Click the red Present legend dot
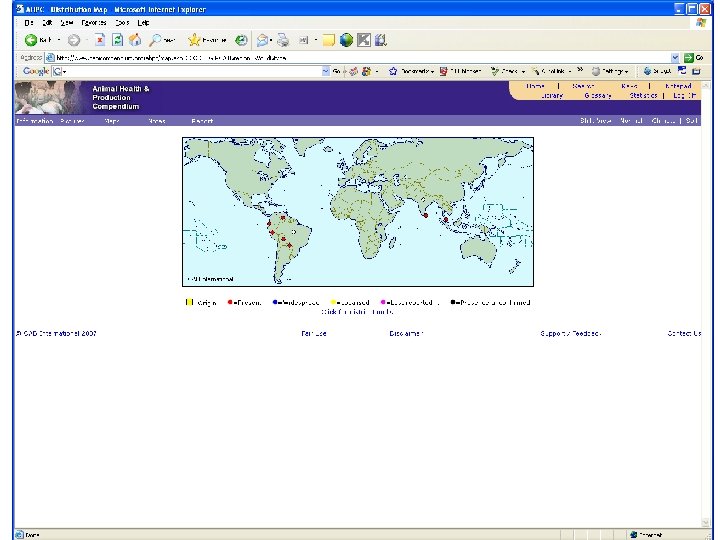Viewport: 720px width, 540px height. 230,302
